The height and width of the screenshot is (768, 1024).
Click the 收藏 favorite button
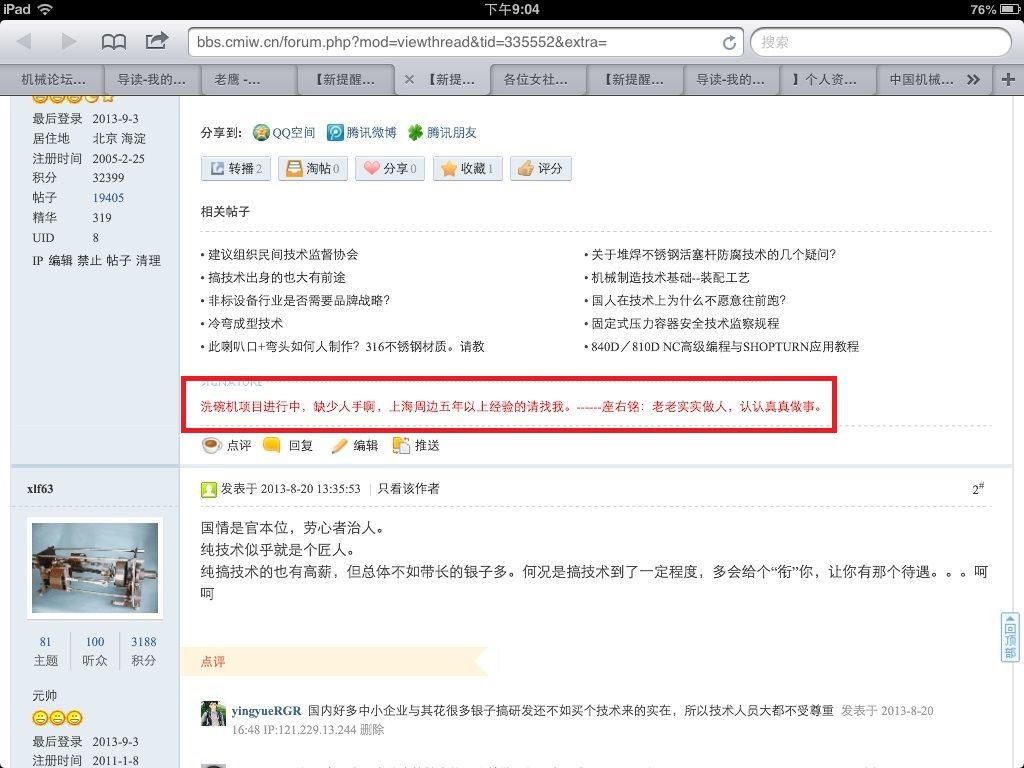467,169
